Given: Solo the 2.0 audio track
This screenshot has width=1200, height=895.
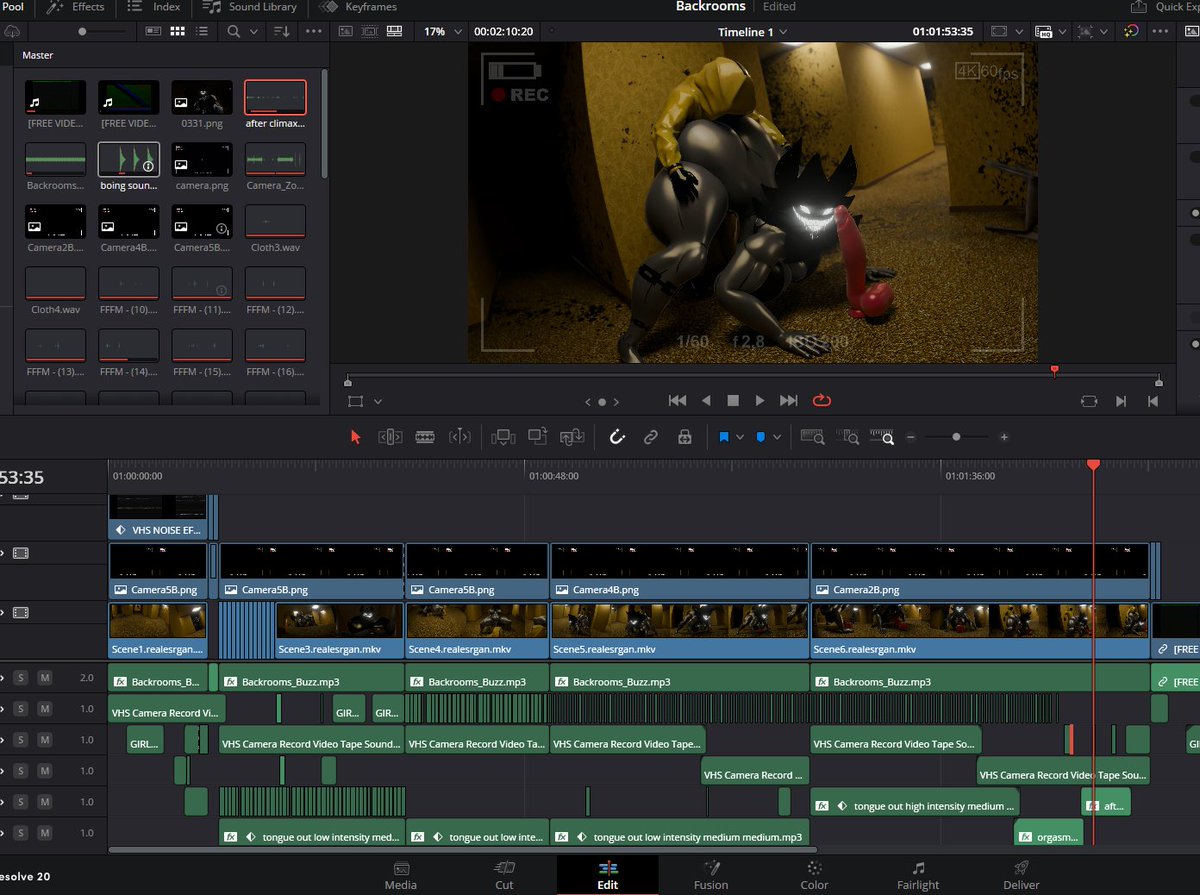Looking at the screenshot, I should [20, 677].
